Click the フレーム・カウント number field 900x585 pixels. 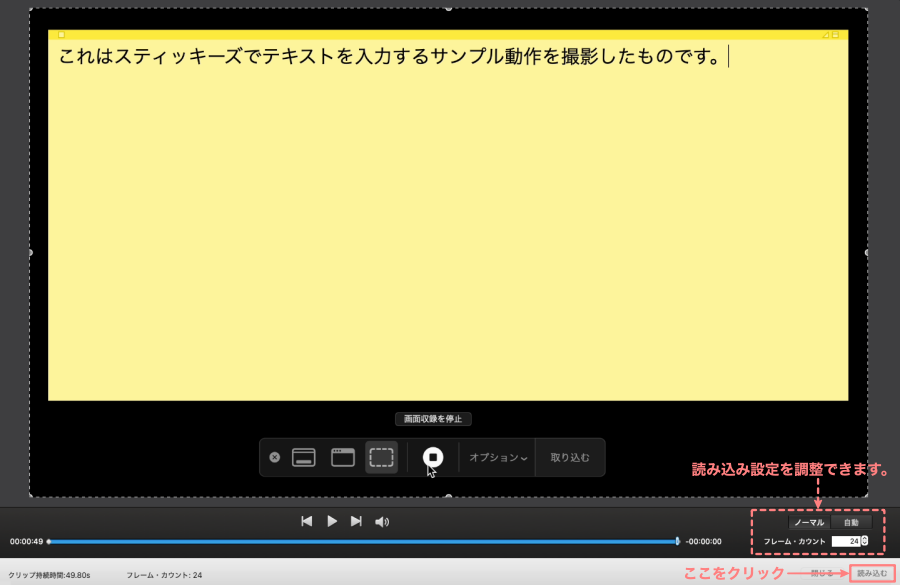tap(845, 541)
